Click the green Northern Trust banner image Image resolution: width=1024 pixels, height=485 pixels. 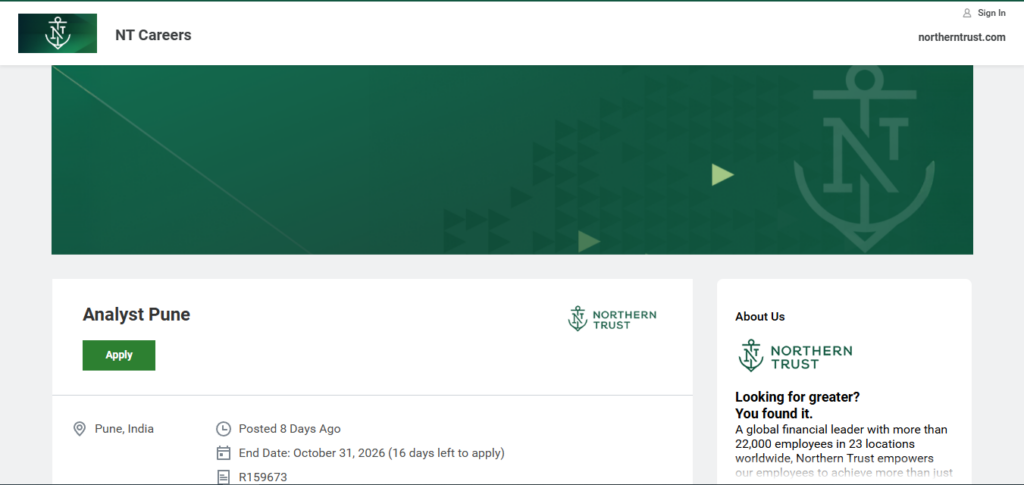(512, 160)
